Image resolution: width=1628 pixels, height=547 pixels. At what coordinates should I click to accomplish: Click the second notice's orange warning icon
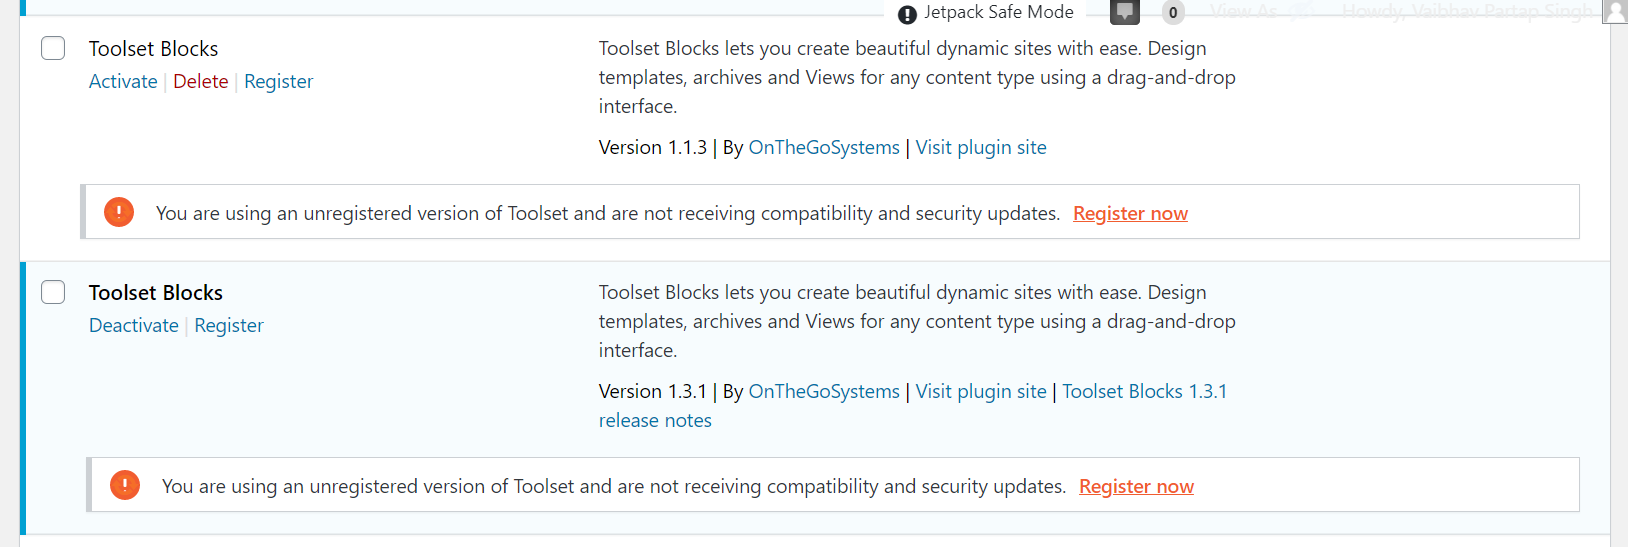pos(125,485)
